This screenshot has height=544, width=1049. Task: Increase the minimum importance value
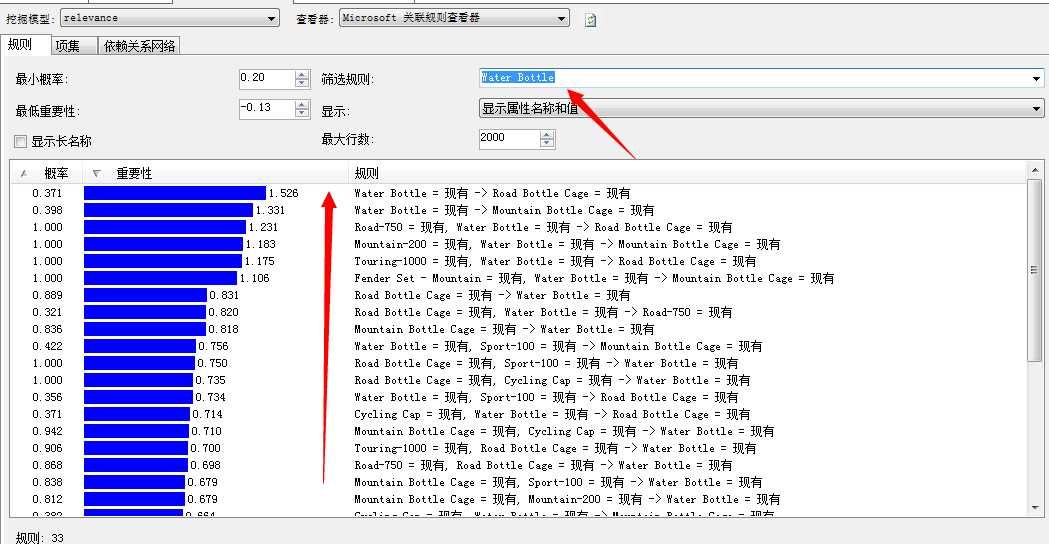click(x=302, y=104)
